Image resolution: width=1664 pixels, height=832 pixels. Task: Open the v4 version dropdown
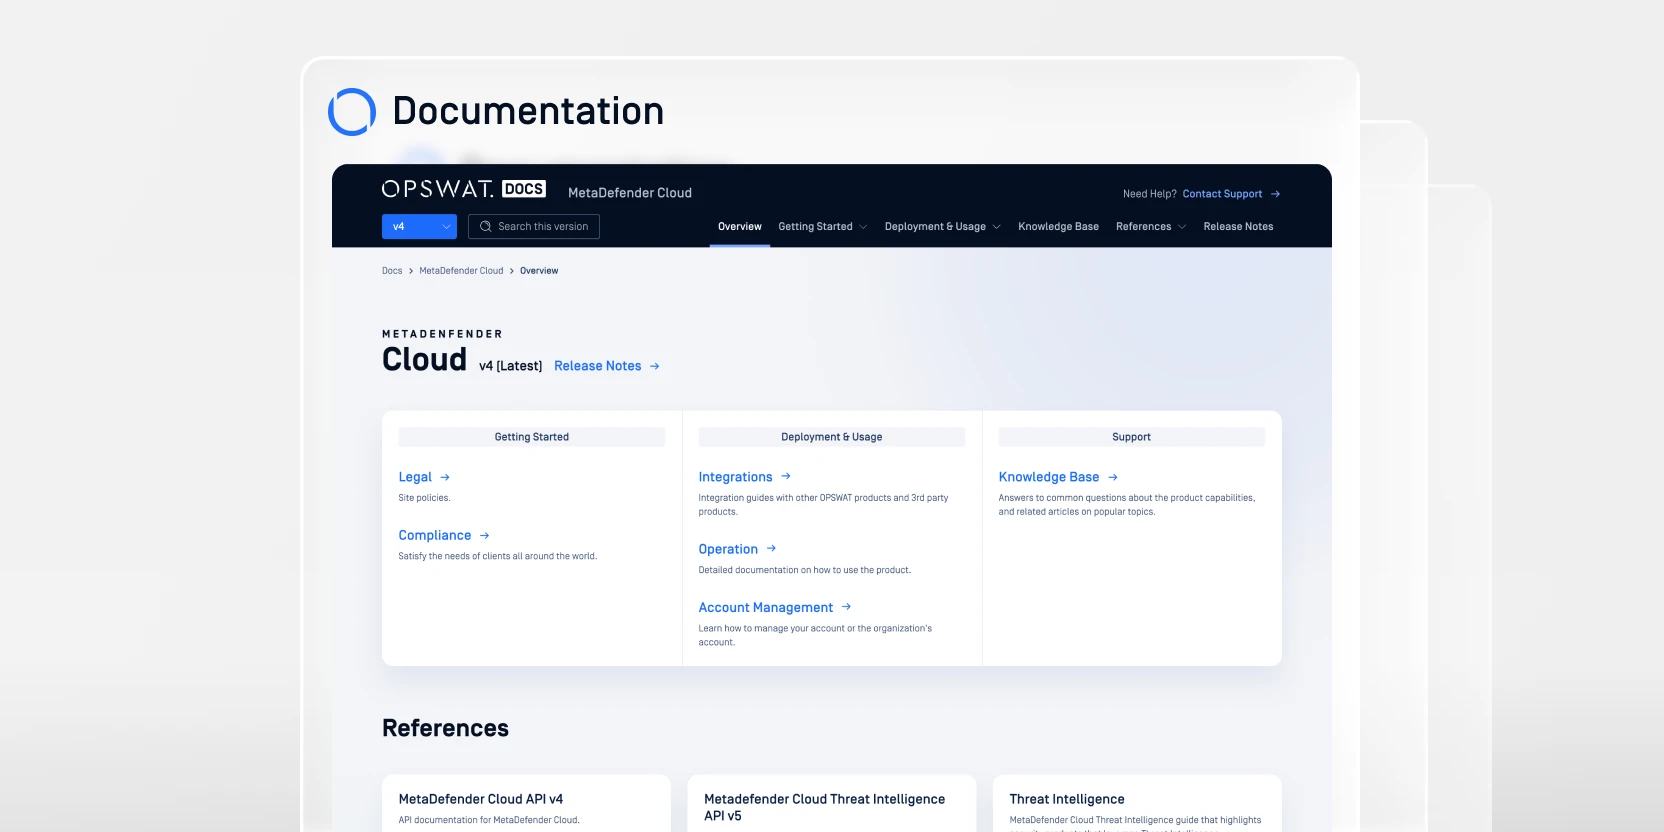(x=419, y=227)
